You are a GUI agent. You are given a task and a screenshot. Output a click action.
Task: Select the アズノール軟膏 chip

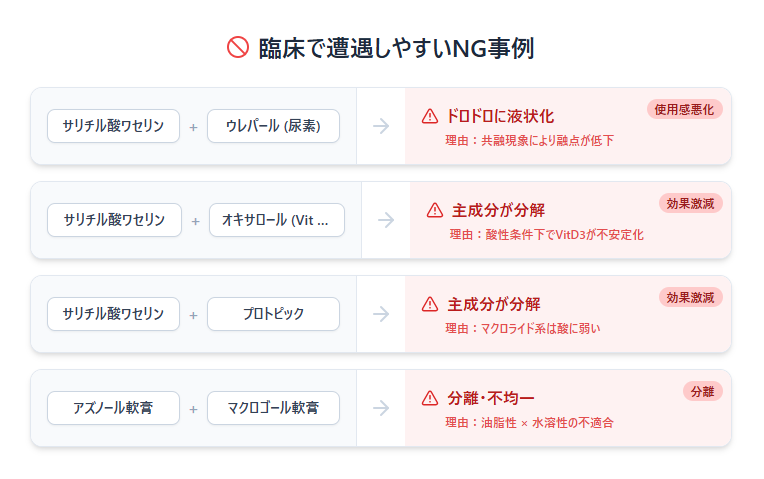point(113,408)
